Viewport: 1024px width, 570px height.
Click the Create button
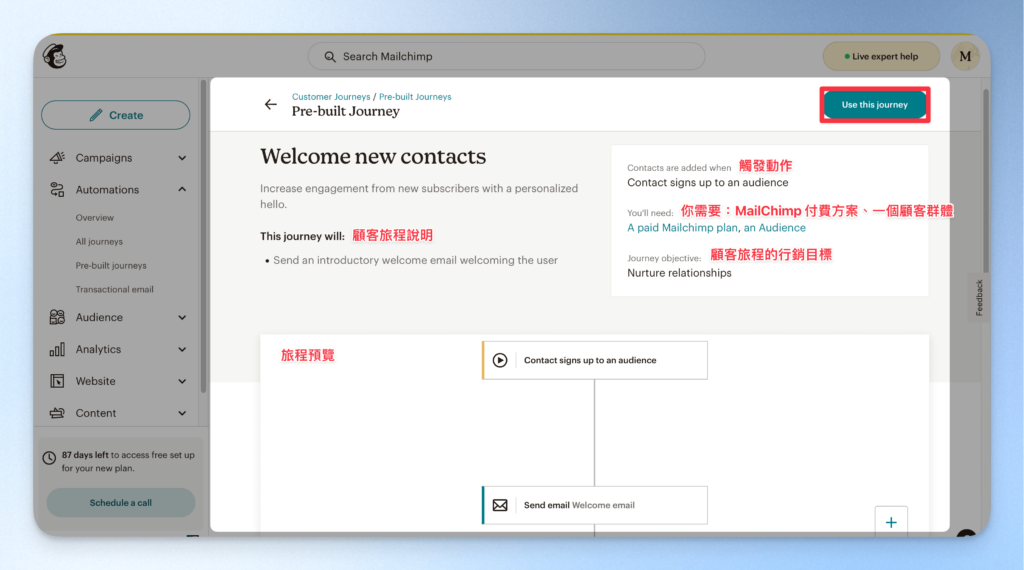coord(116,115)
